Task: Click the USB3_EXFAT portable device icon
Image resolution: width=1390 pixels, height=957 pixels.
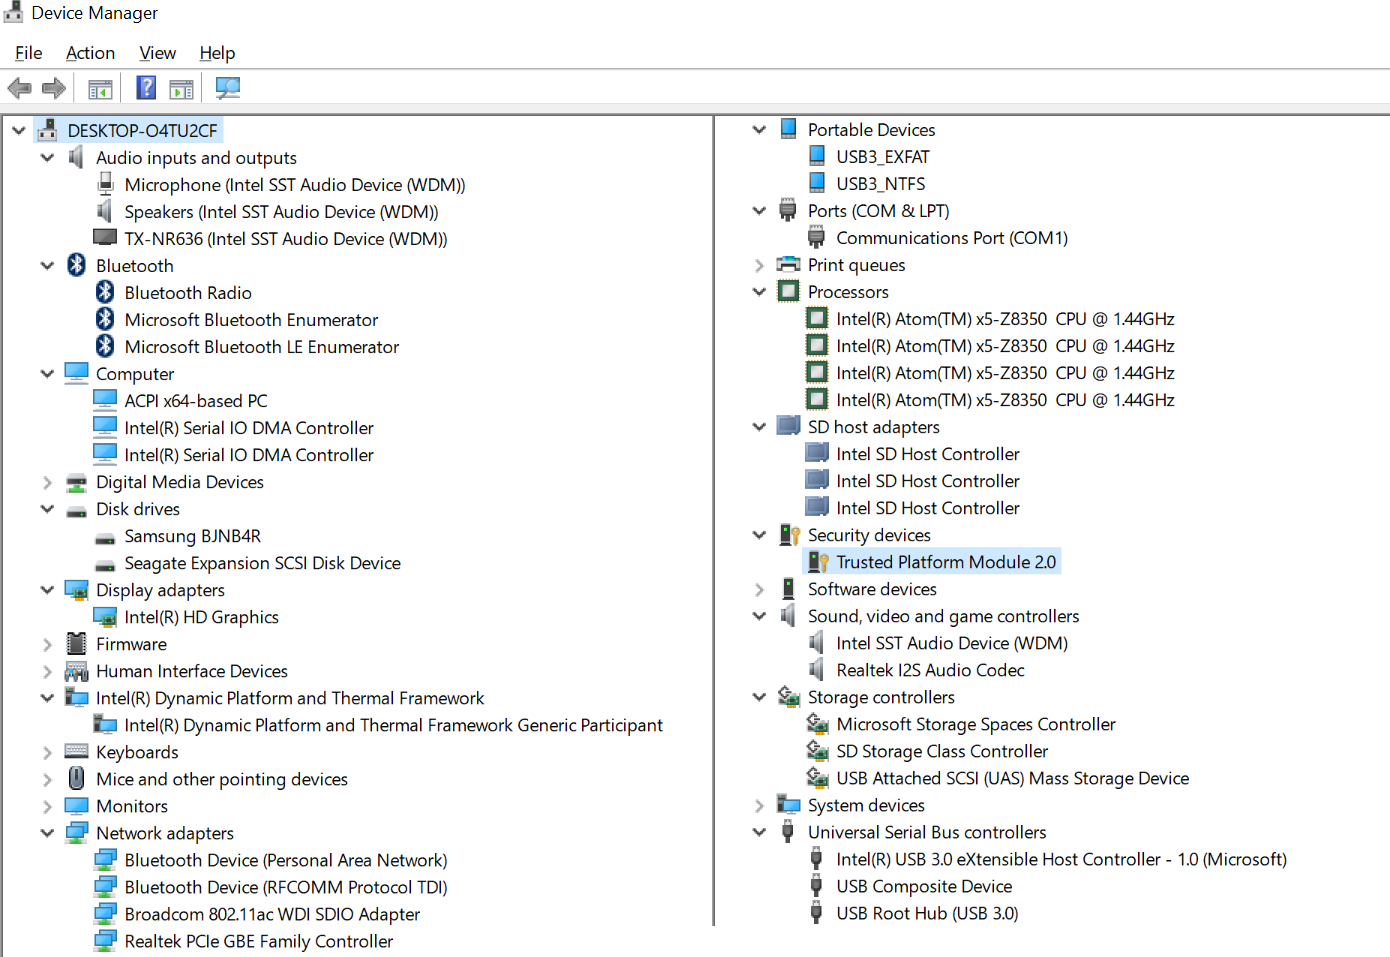Action: tap(817, 156)
